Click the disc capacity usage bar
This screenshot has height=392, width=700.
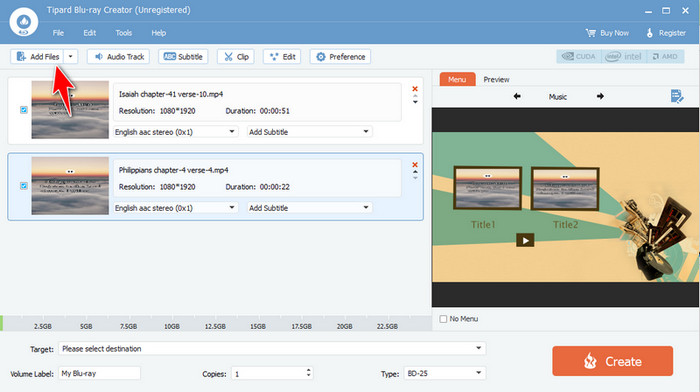pos(216,323)
